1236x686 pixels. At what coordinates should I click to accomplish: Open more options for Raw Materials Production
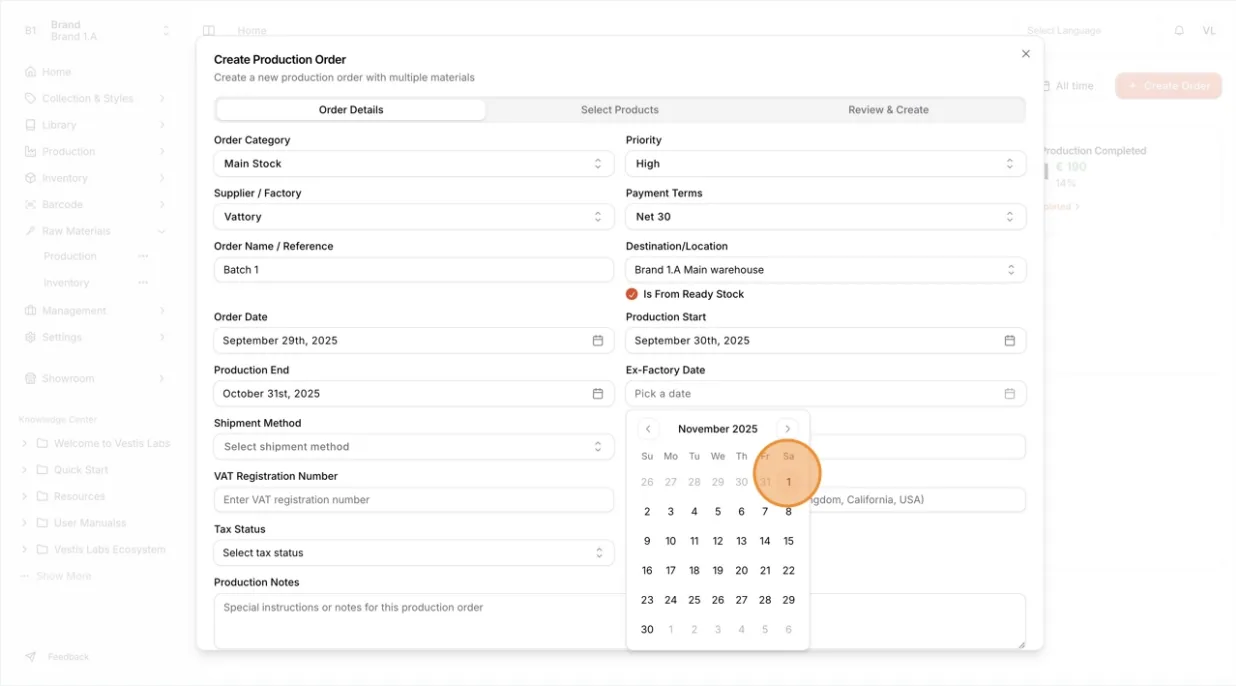point(143,257)
